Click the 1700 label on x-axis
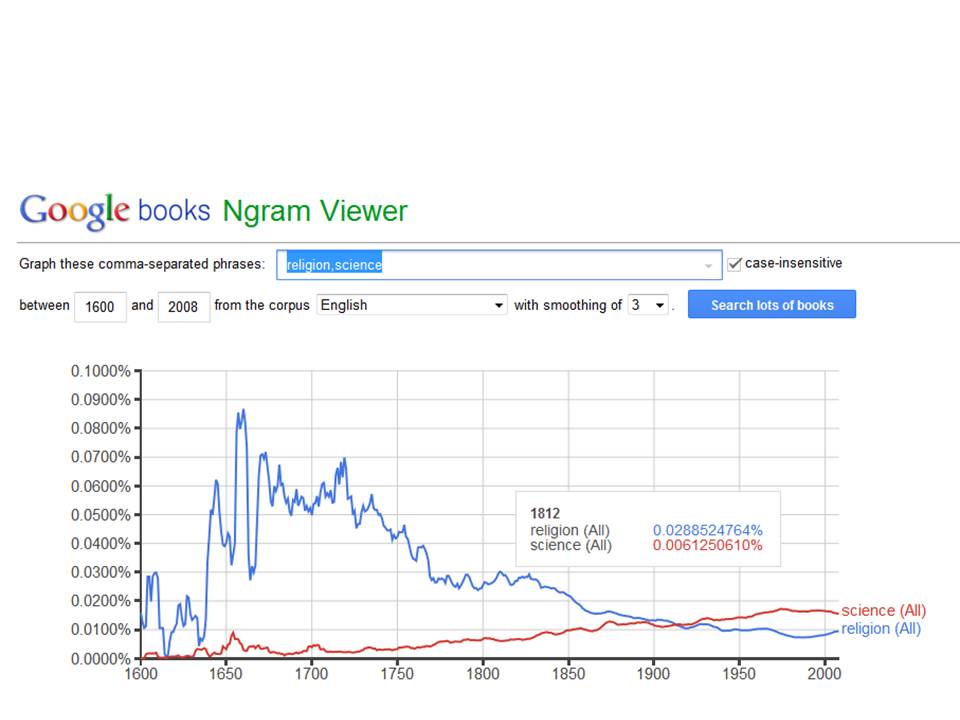Image resolution: width=960 pixels, height=720 pixels. tap(311, 673)
